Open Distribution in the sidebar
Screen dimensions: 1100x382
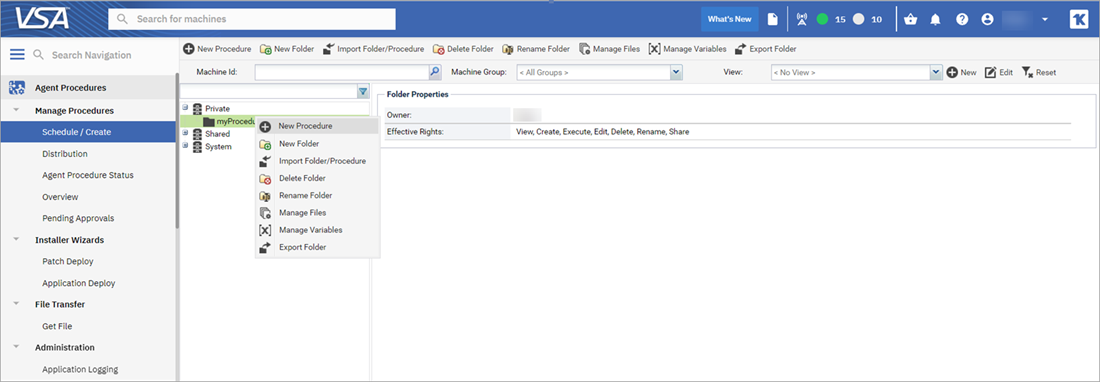pyautogui.click(x=65, y=154)
